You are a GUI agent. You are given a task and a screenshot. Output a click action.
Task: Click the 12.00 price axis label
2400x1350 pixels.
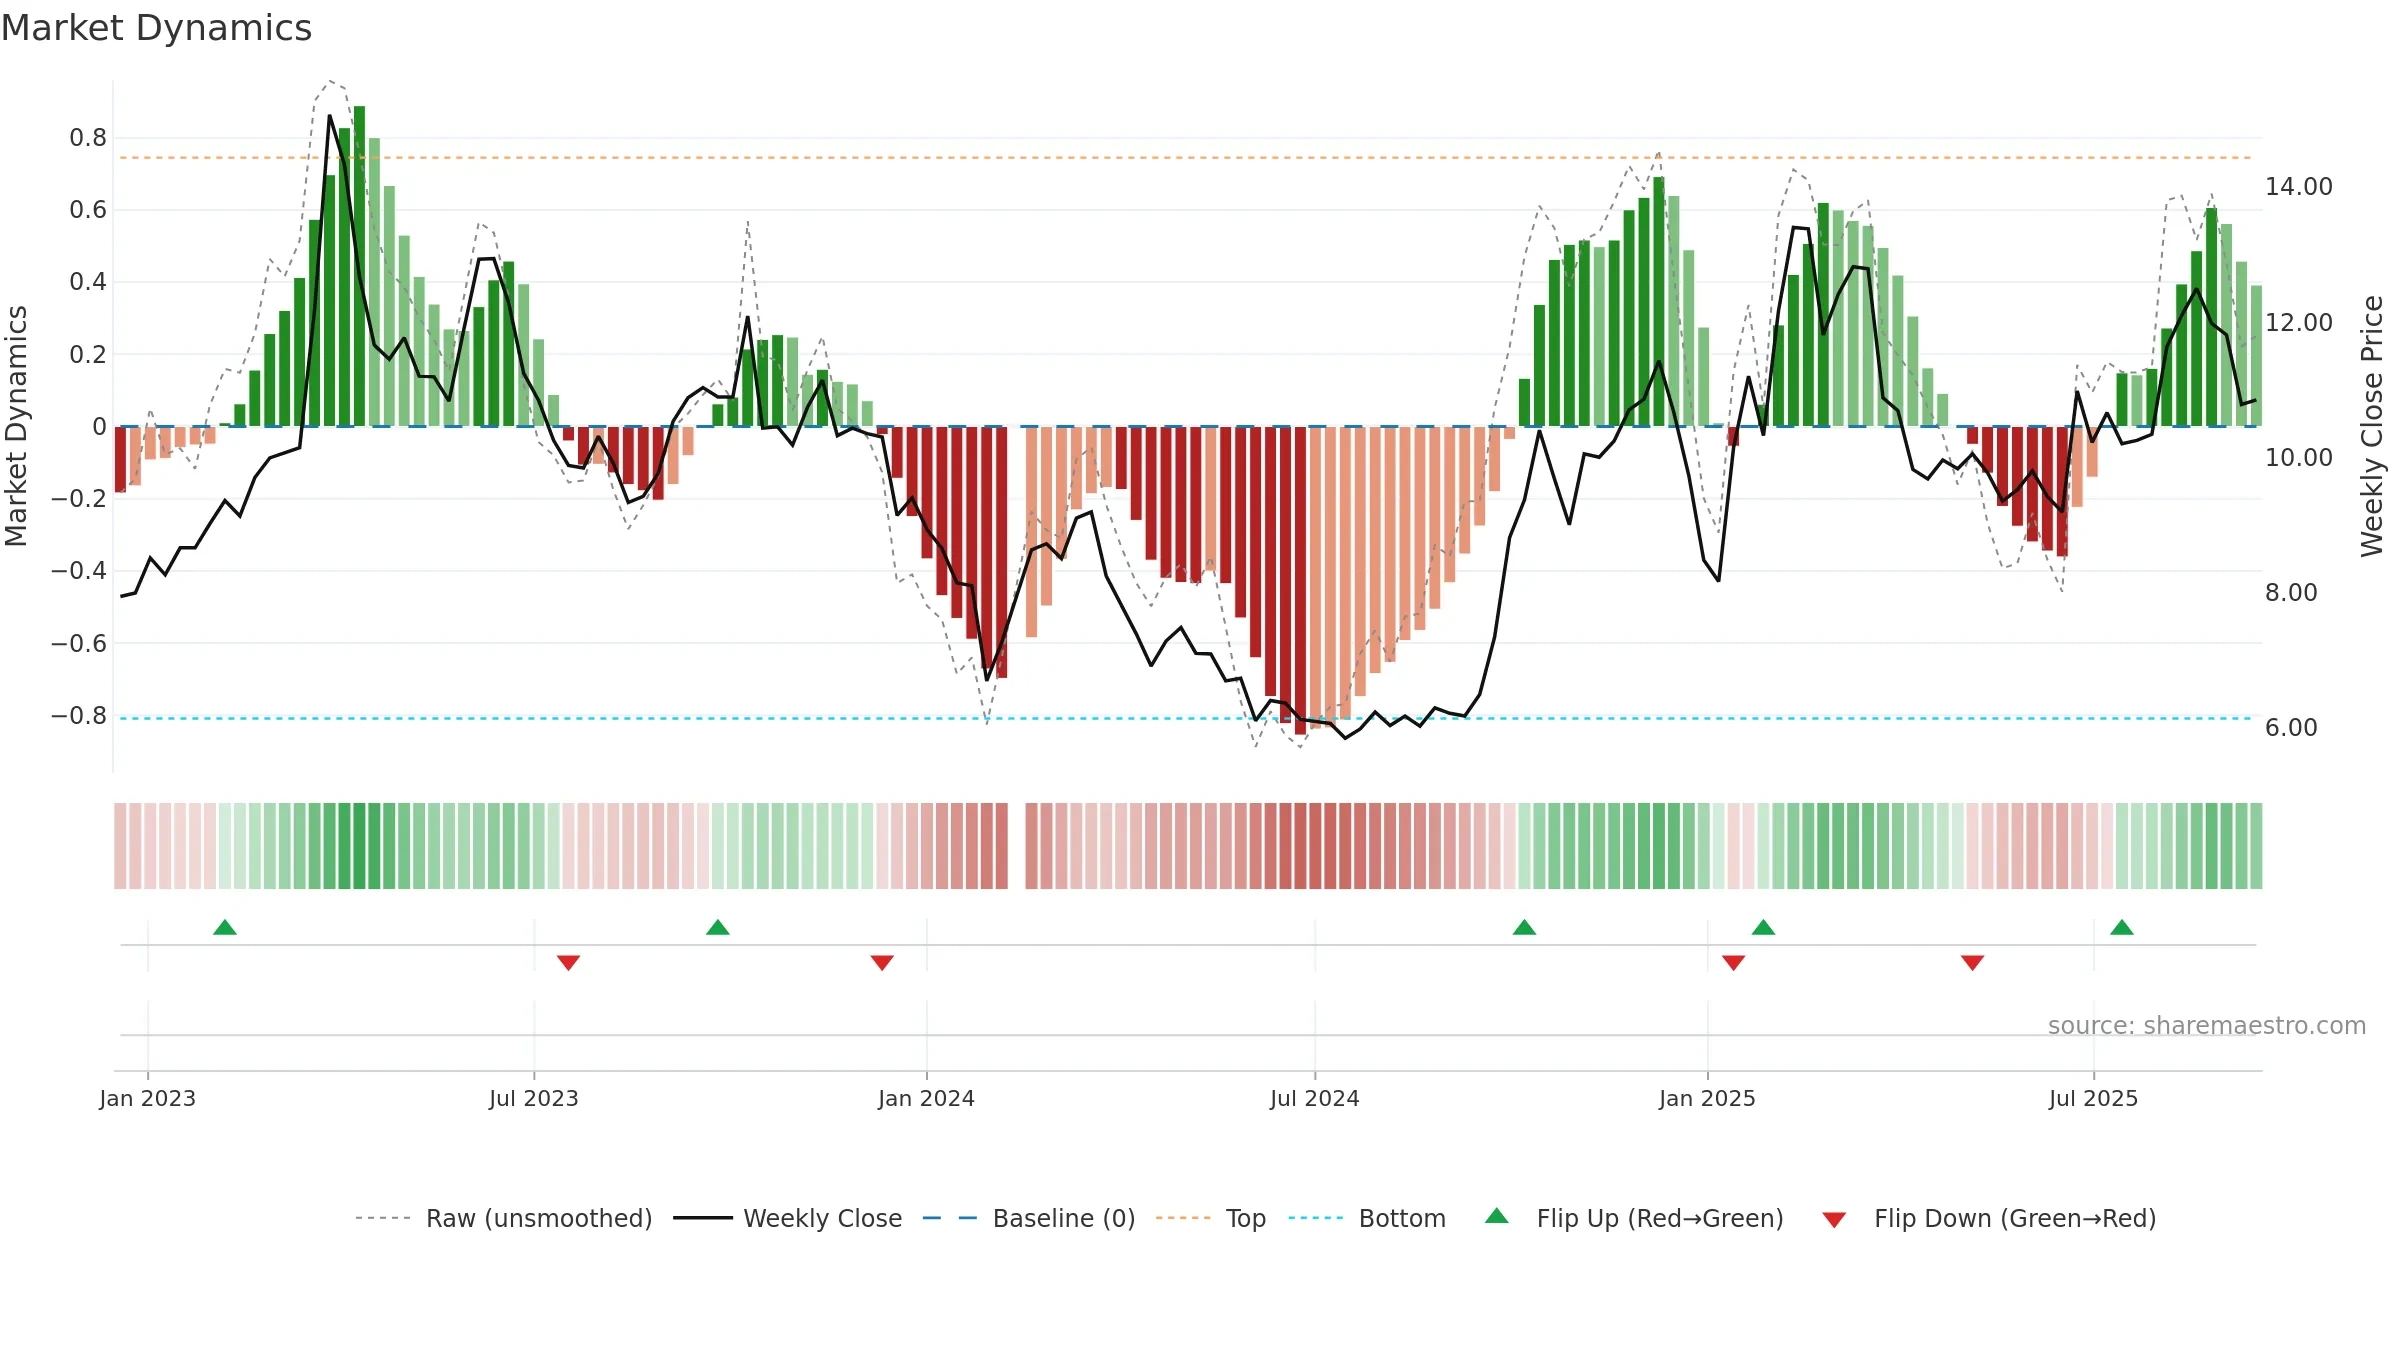pyautogui.click(x=2298, y=322)
